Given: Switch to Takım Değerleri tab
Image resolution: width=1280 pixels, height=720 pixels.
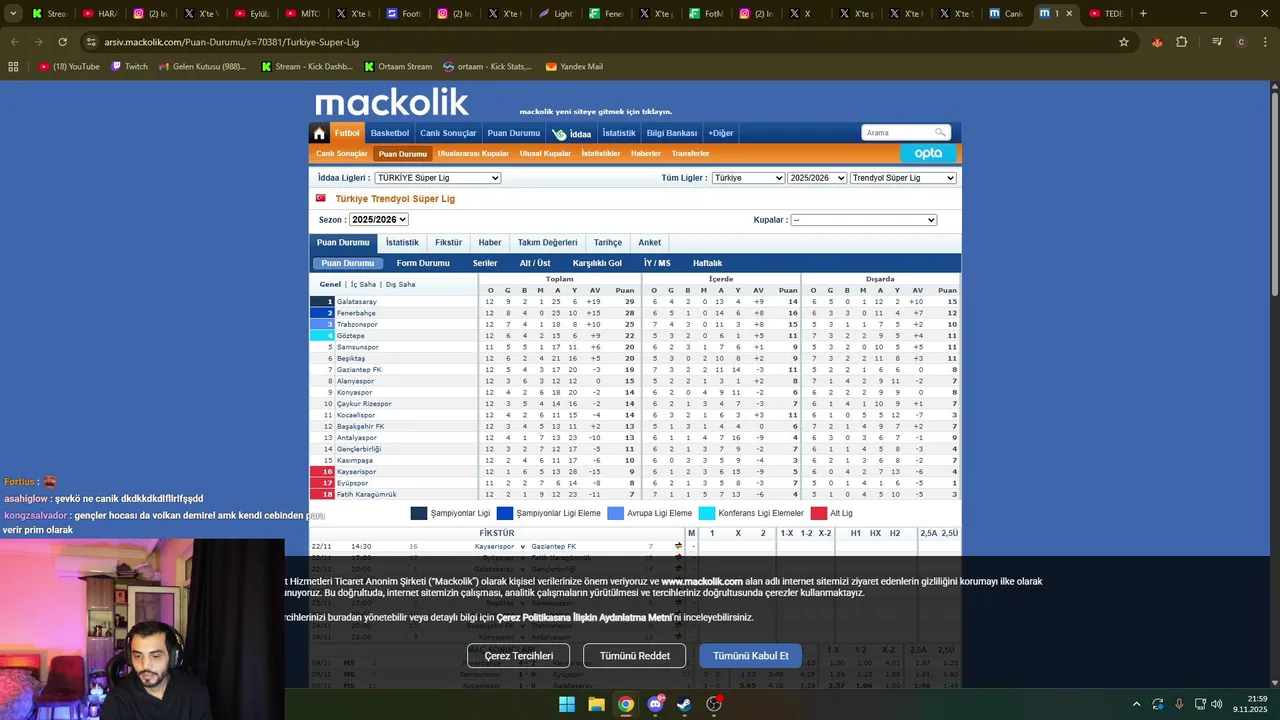Looking at the screenshot, I should tap(547, 242).
